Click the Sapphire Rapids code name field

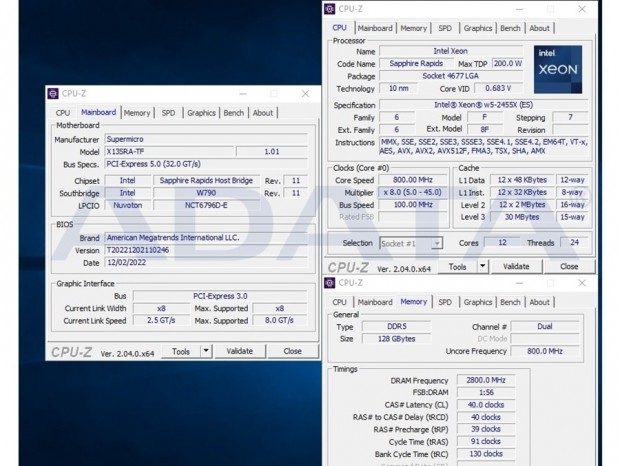tap(416, 64)
